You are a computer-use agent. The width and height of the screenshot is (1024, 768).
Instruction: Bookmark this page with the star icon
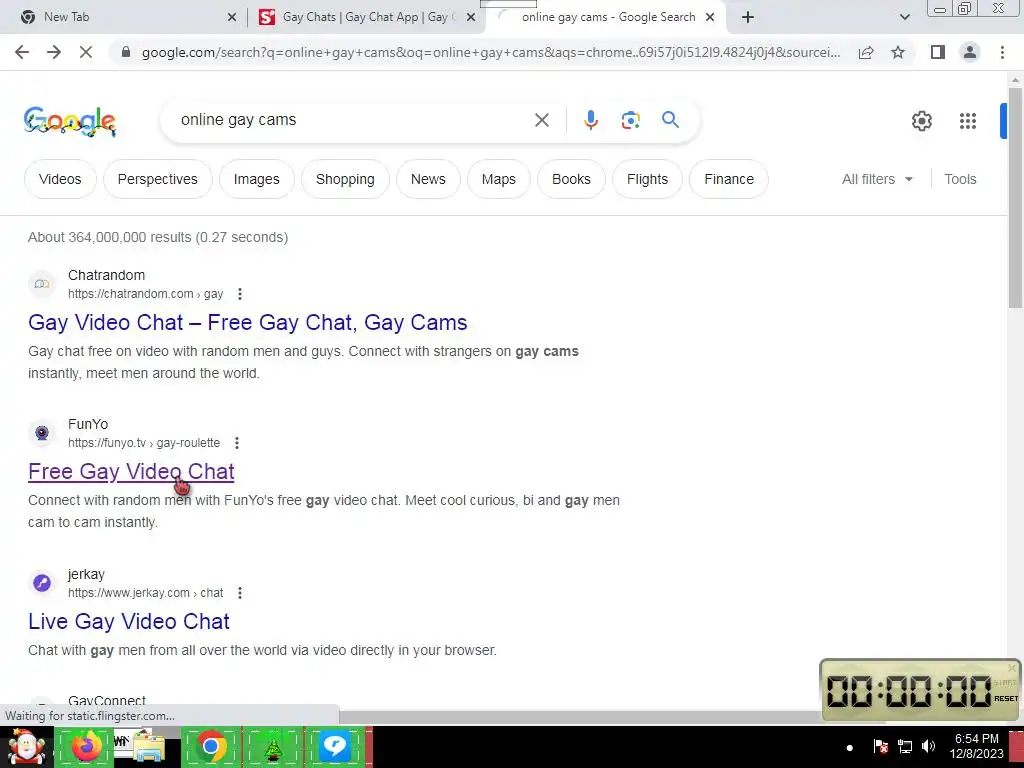[x=898, y=52]
